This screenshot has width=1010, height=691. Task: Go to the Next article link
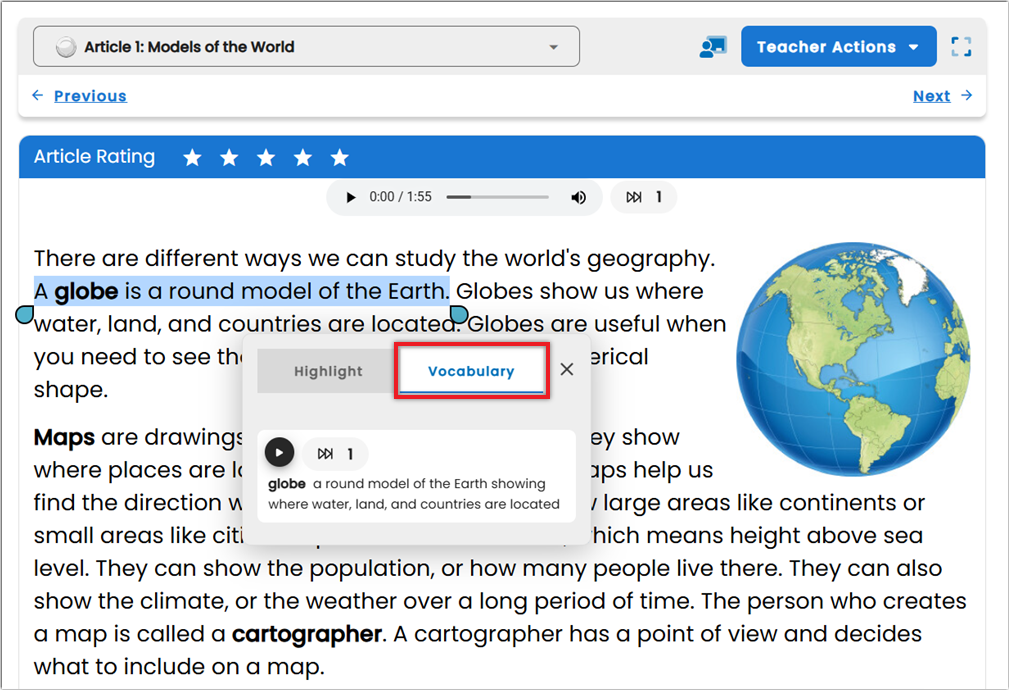931,96
